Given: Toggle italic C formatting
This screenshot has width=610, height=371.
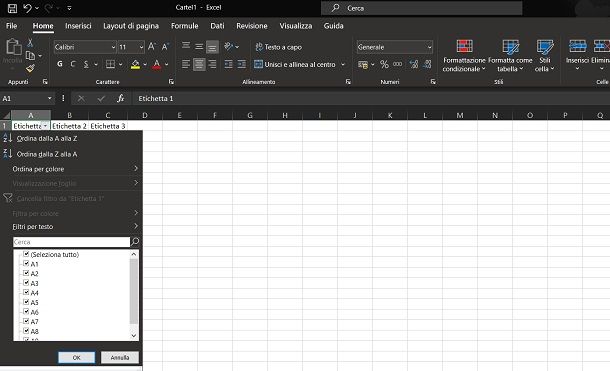Looking at the screenshot, I should point(73,64).
